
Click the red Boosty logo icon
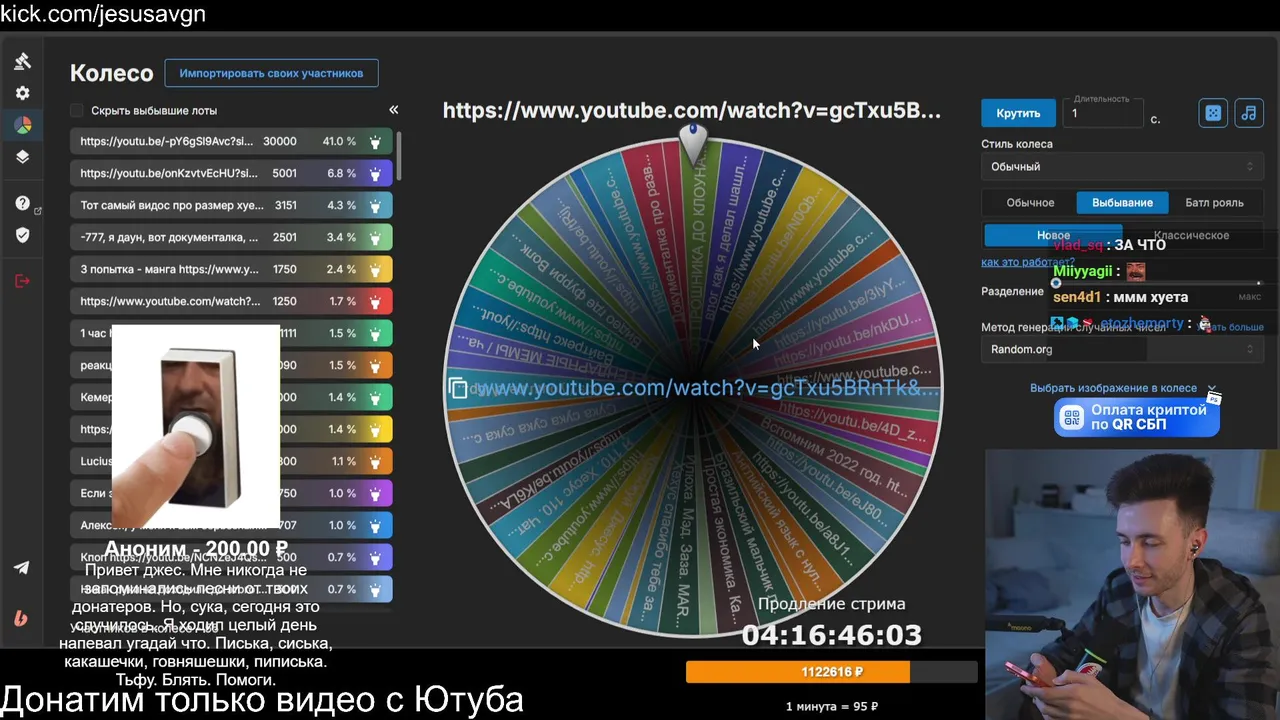[x=21, y=618]
